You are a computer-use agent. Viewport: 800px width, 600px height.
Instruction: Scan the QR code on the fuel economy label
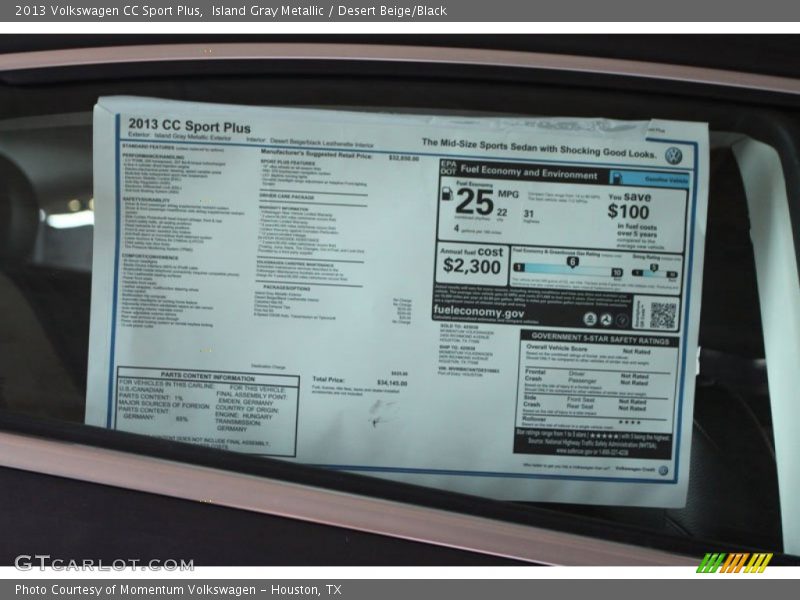pos(660,315)
